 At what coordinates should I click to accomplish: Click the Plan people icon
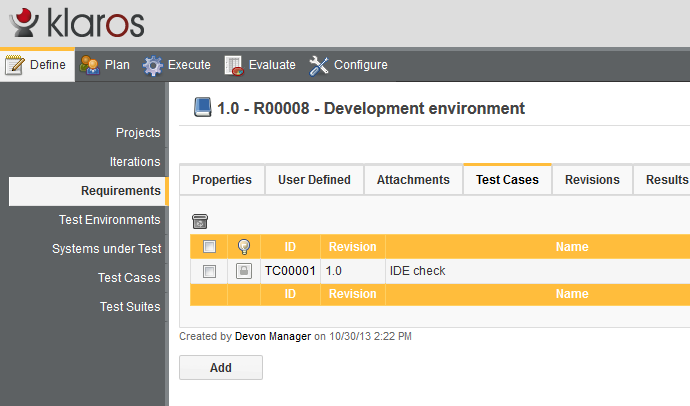pos(90,65)
